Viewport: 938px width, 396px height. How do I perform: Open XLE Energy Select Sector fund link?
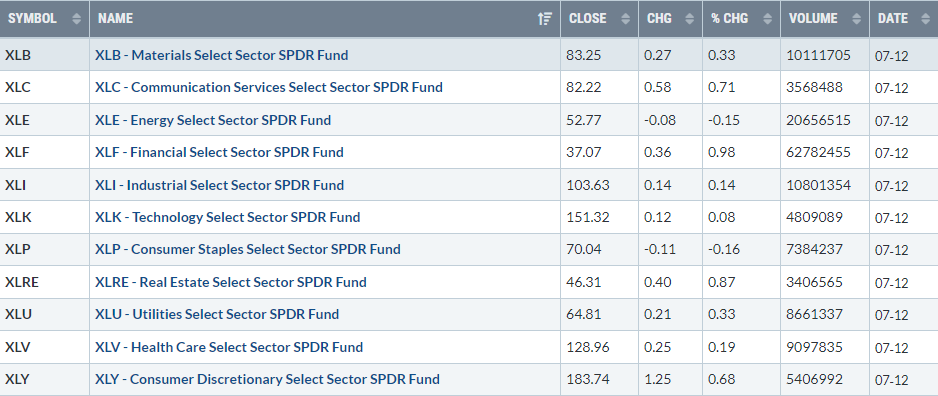[212, 120]
